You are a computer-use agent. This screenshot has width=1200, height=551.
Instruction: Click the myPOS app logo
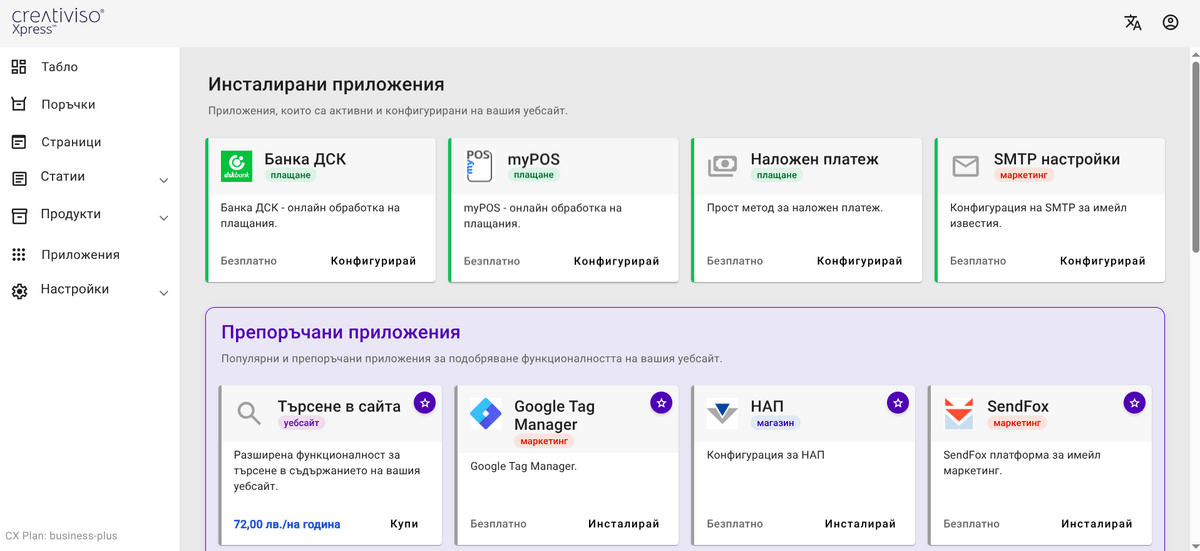click(480, 166)
